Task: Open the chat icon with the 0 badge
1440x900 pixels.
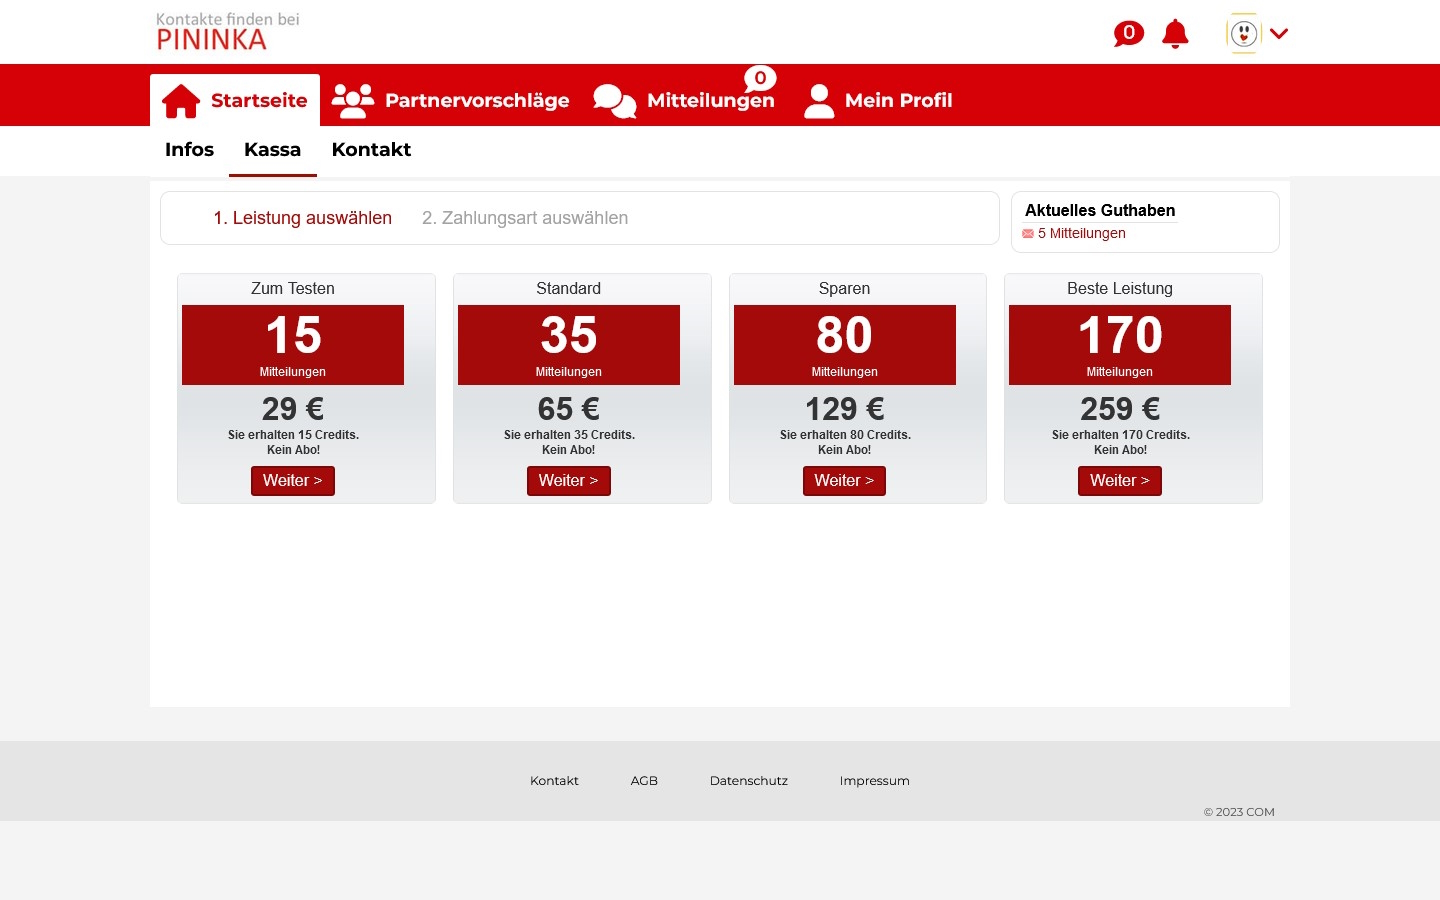Action: (x=1128, y=33)
